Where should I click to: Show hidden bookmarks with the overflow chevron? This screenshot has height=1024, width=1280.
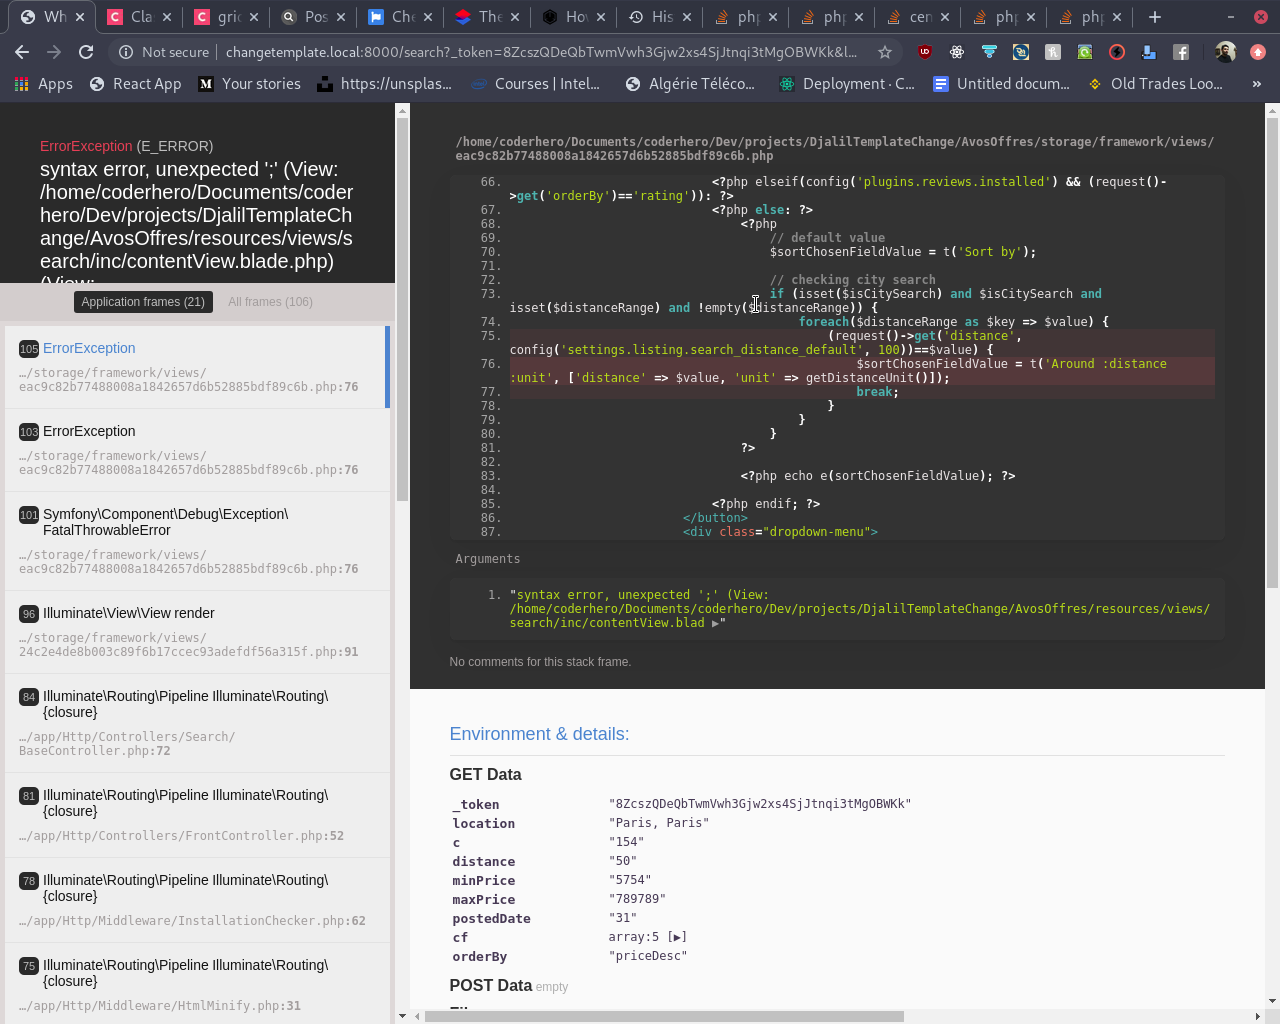(1257, 84)
